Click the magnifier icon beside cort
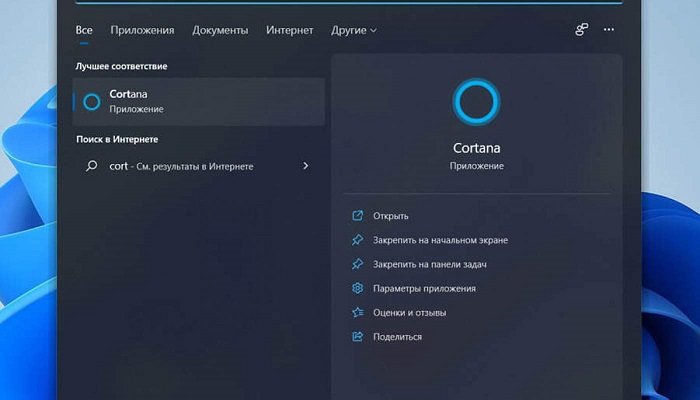The width and height of the screenshot is (700, 400). [x=92, y=166]
